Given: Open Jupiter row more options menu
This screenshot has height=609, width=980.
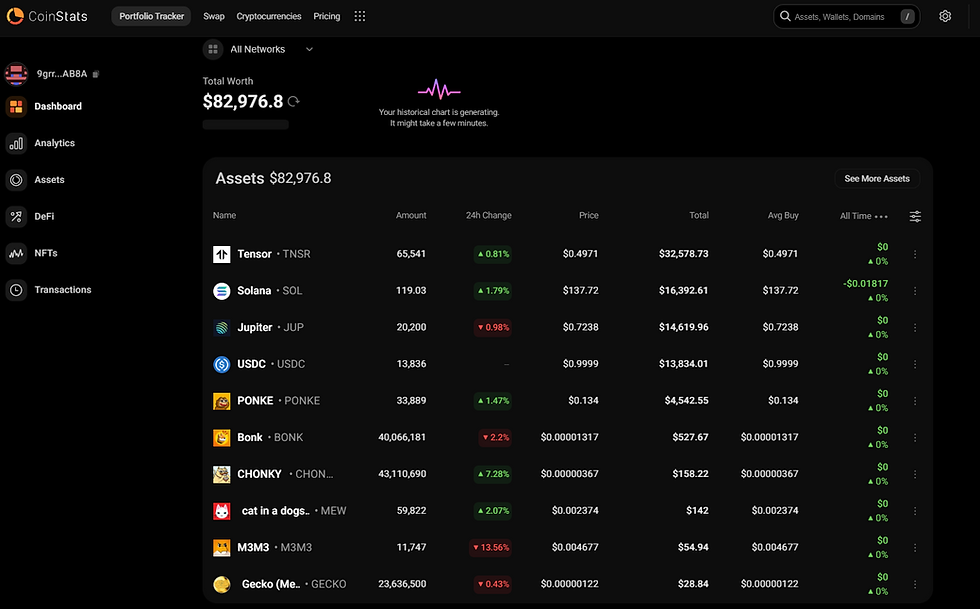Looking at the screenshot, I should pos(915,328).
